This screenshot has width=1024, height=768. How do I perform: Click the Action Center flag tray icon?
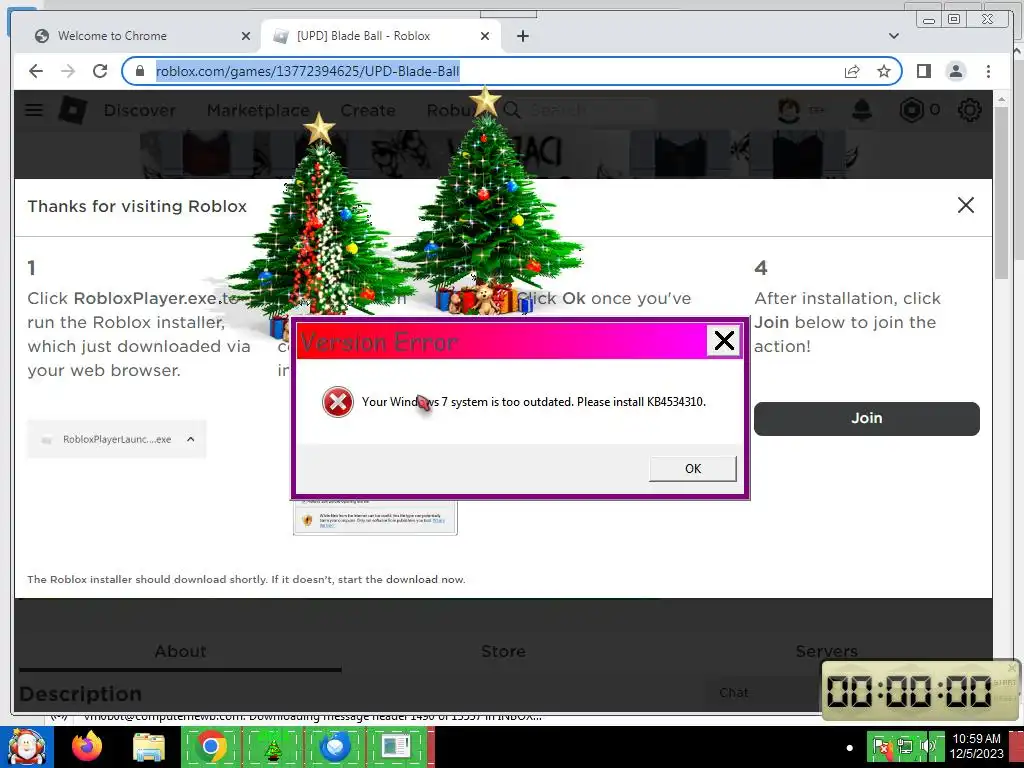[882, 746]
